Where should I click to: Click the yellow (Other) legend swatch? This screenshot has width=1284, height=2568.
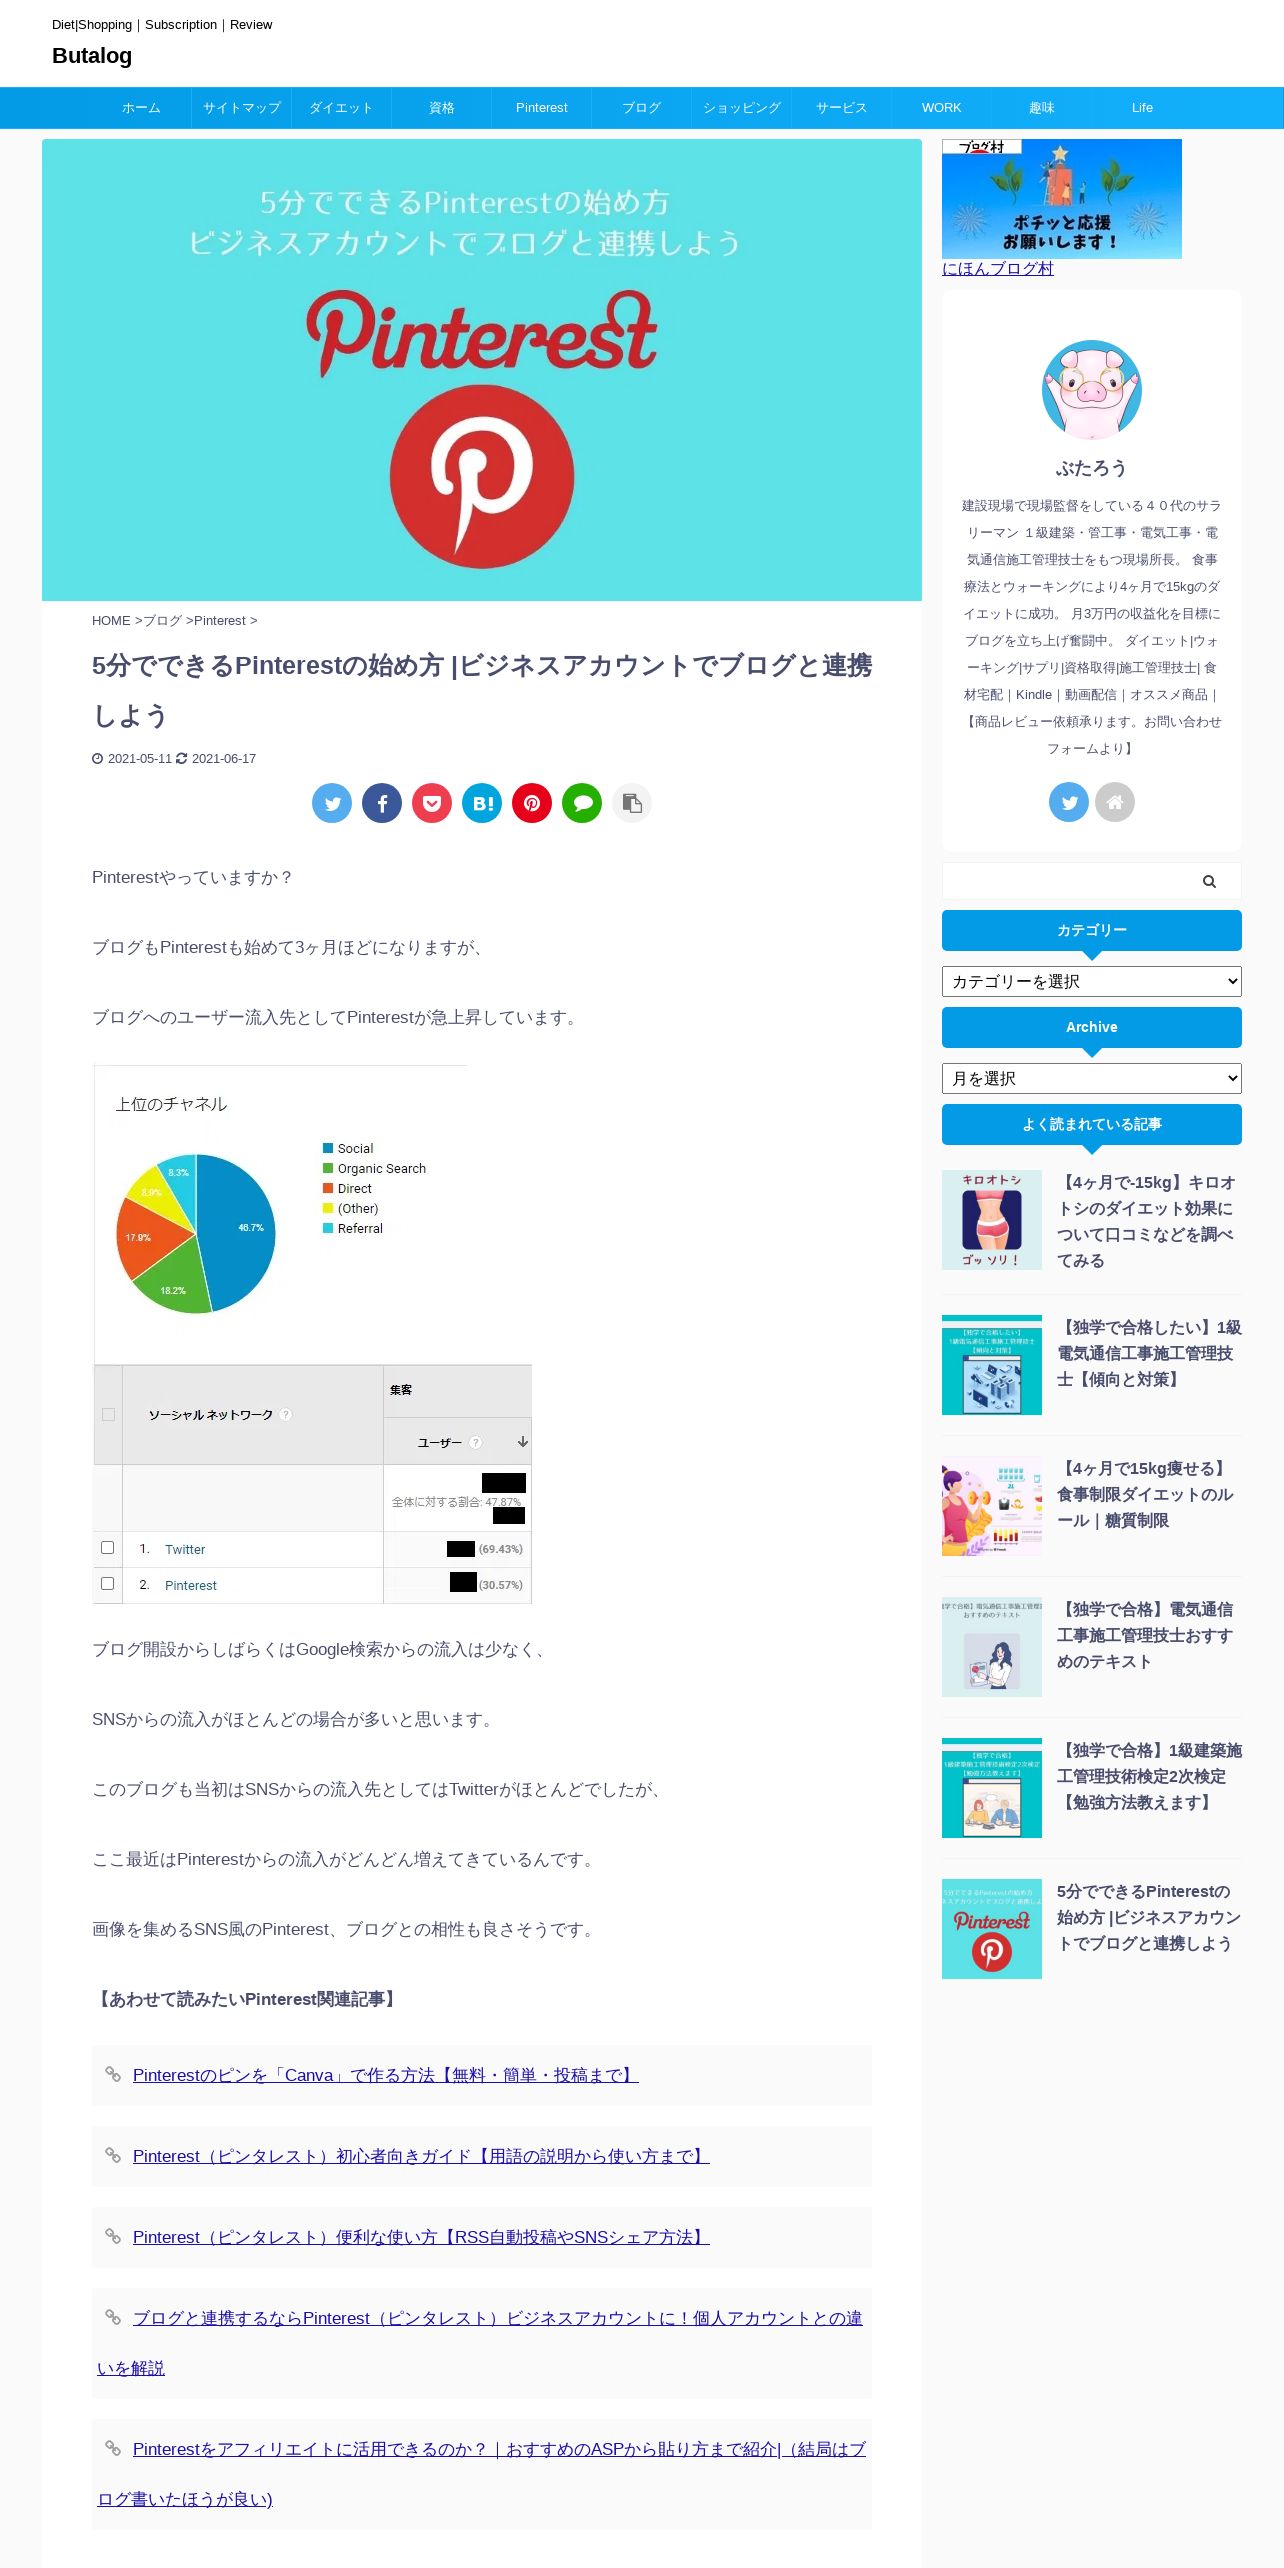point(328,1208)
